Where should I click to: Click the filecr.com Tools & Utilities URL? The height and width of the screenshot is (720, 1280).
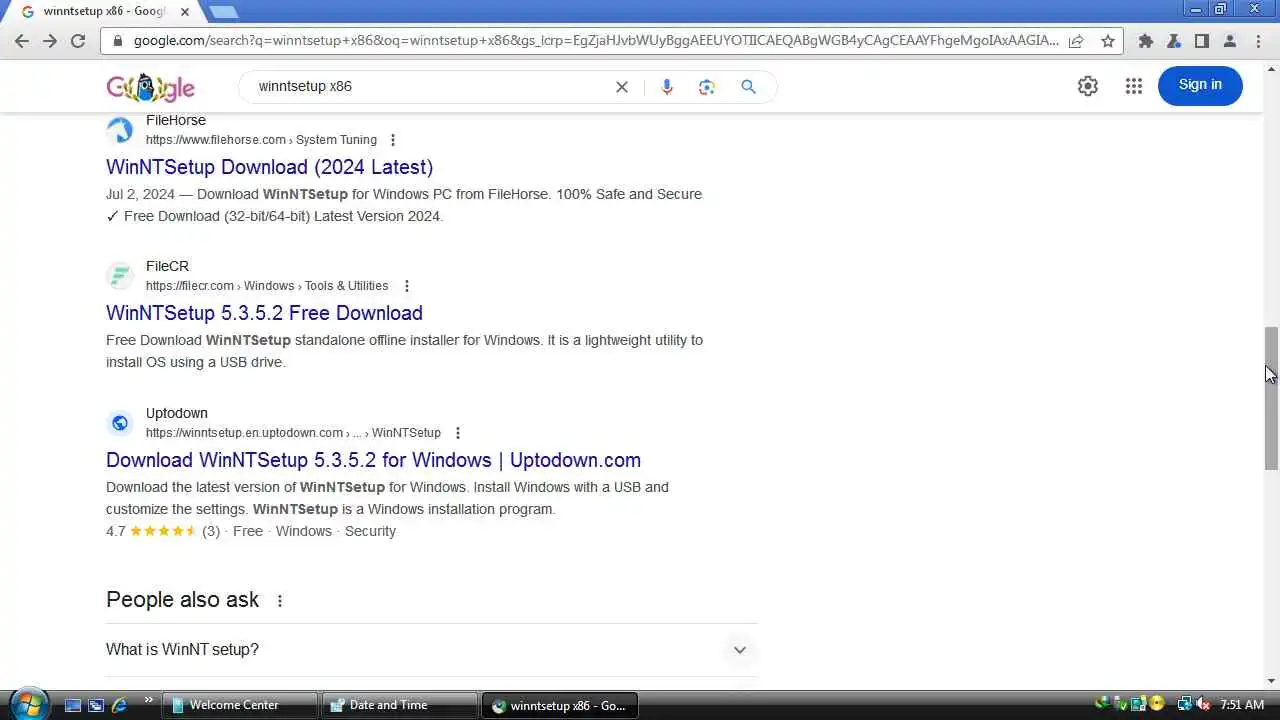click(267, 286)
